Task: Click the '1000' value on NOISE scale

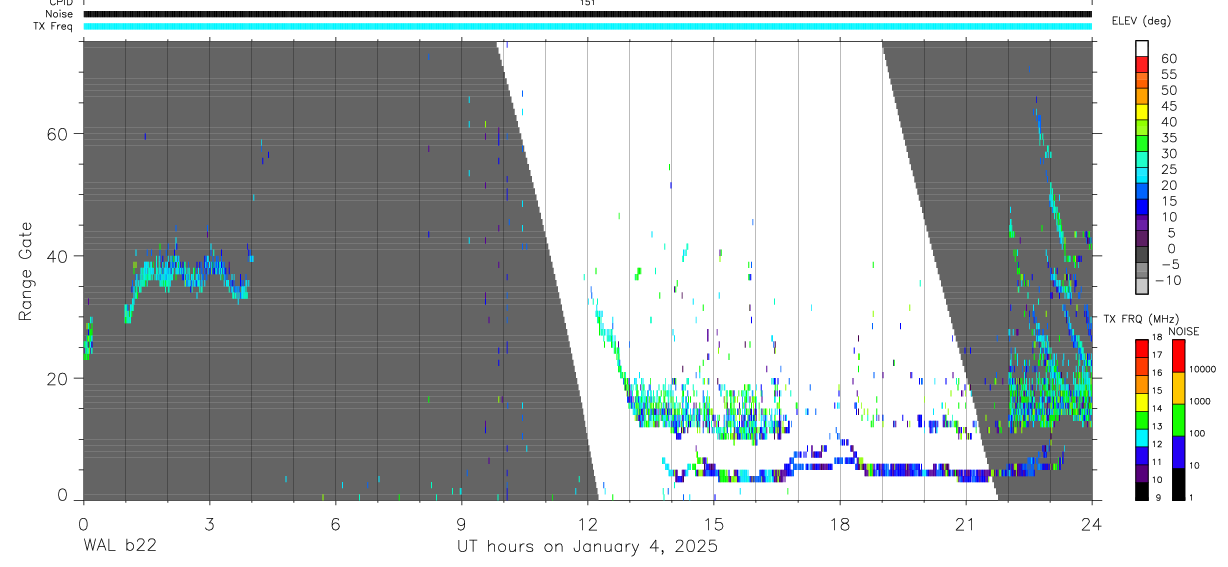Action: coord(1202,402)
